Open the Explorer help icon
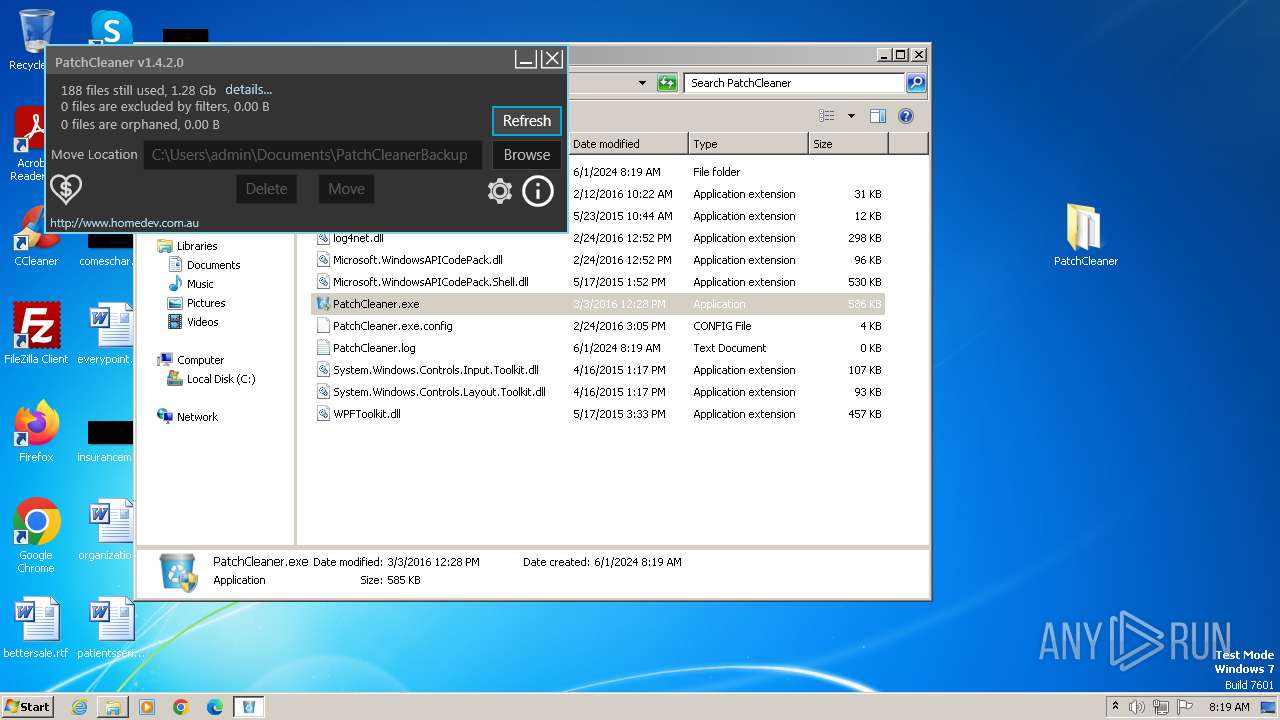This screenshot has width=1280, height=720. point(906,116)
